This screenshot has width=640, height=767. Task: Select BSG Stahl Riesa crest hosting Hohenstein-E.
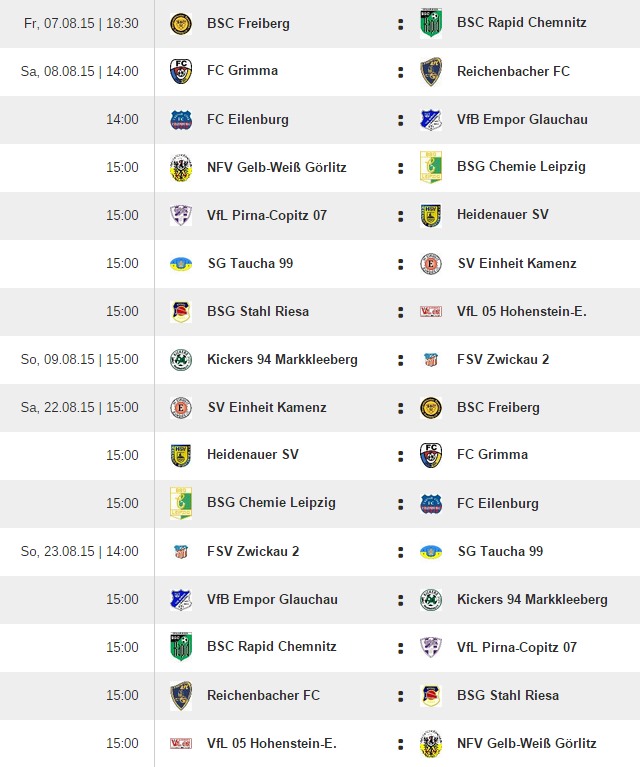tap(181, 311)
